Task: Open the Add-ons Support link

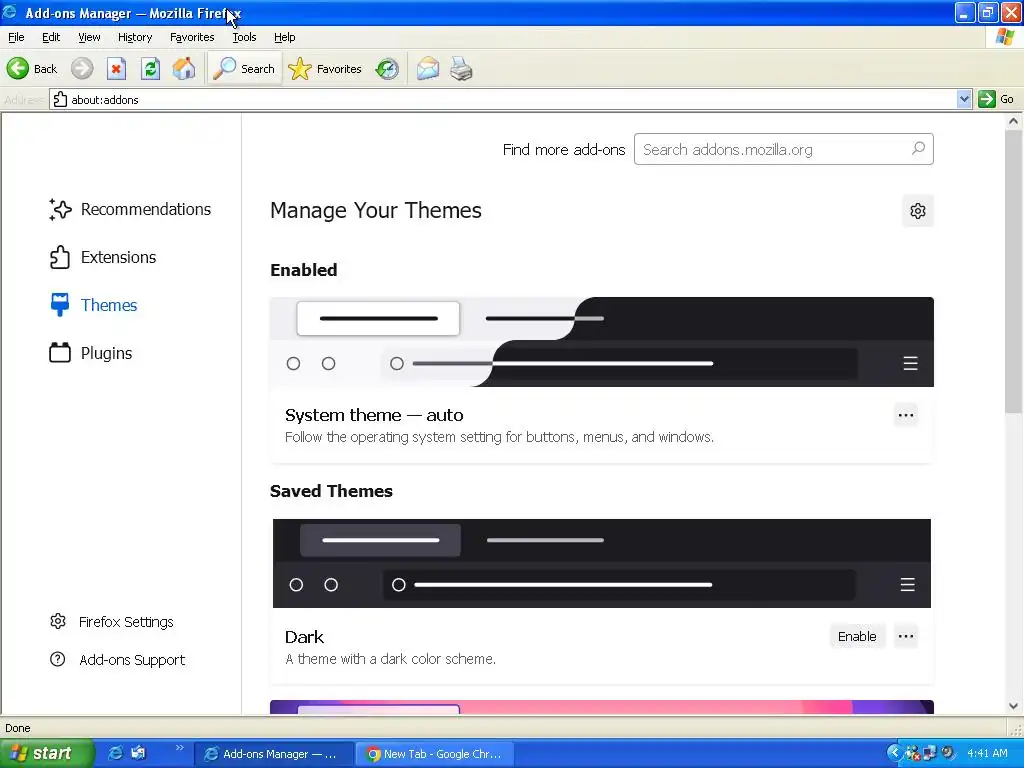Action: tap(118, 660)
